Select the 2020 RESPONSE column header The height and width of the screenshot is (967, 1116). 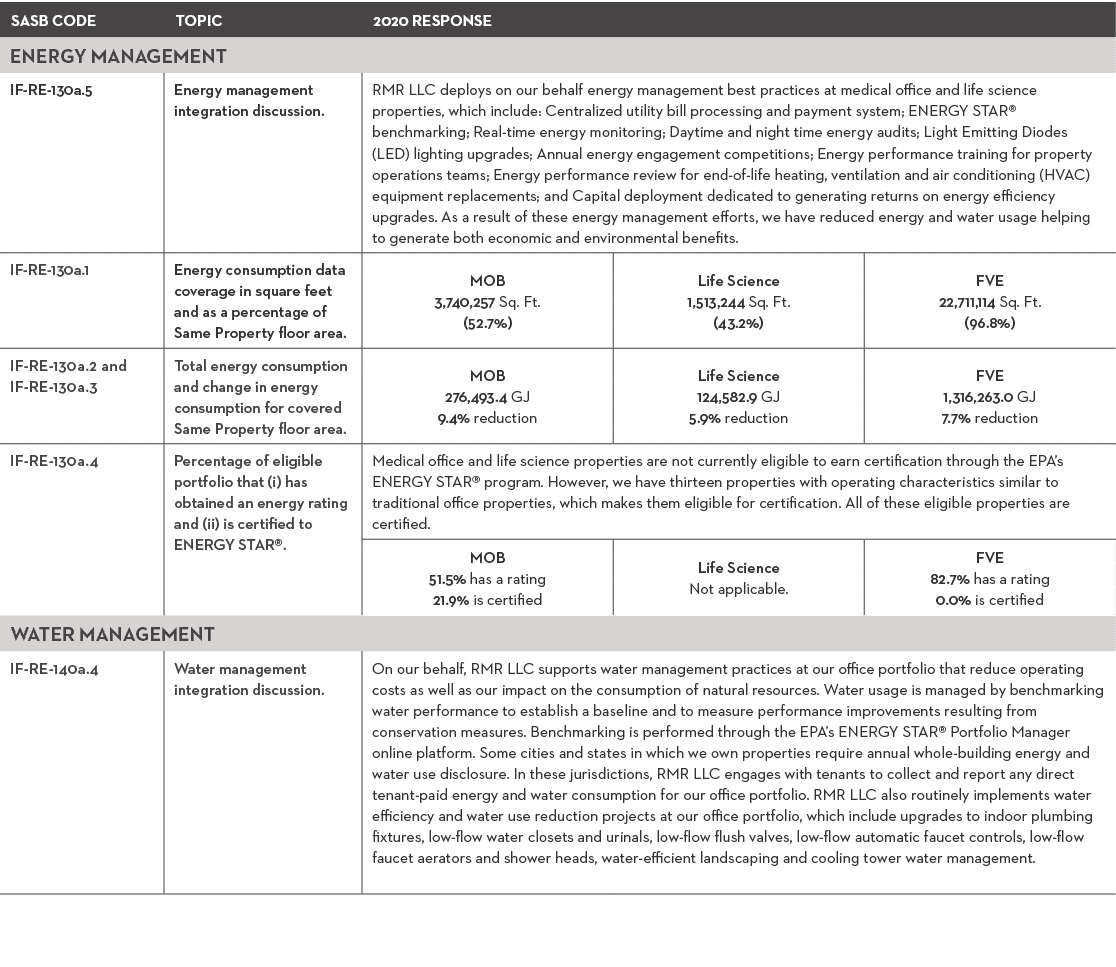pos(432,20)
